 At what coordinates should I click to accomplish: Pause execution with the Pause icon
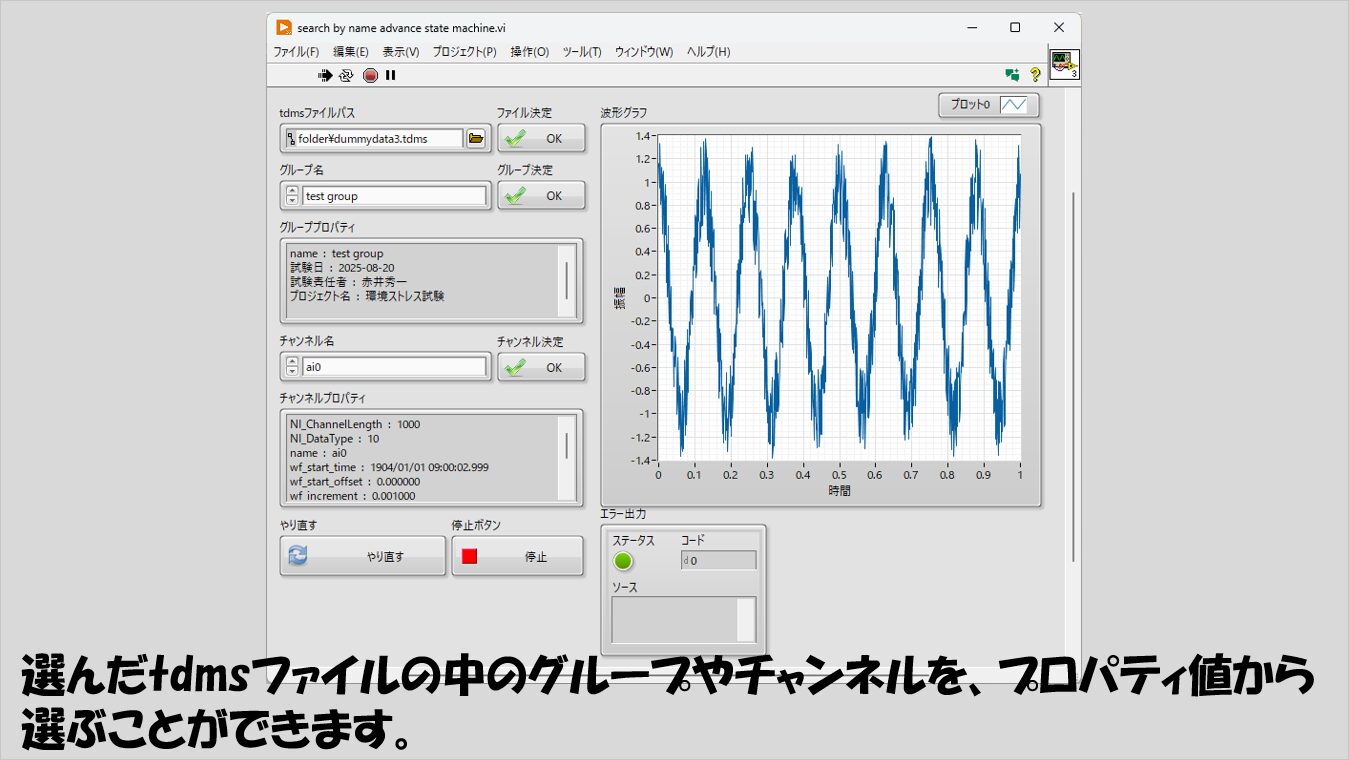click(391, 75)
